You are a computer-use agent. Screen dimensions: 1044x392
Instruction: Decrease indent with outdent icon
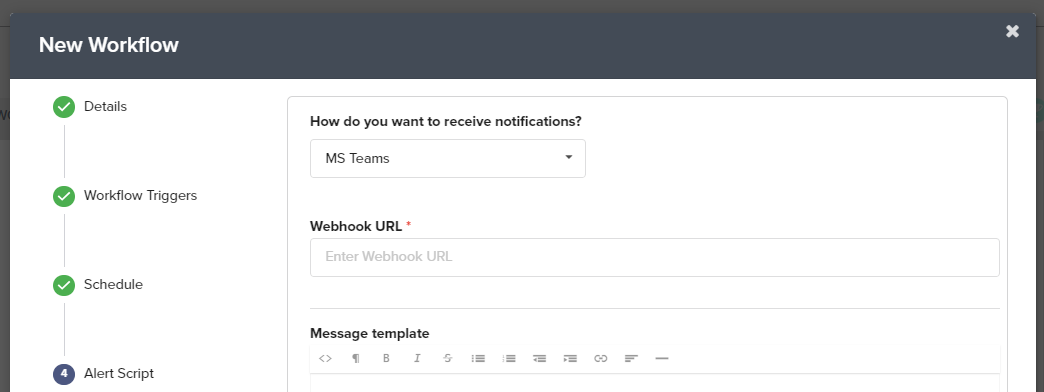539,358
